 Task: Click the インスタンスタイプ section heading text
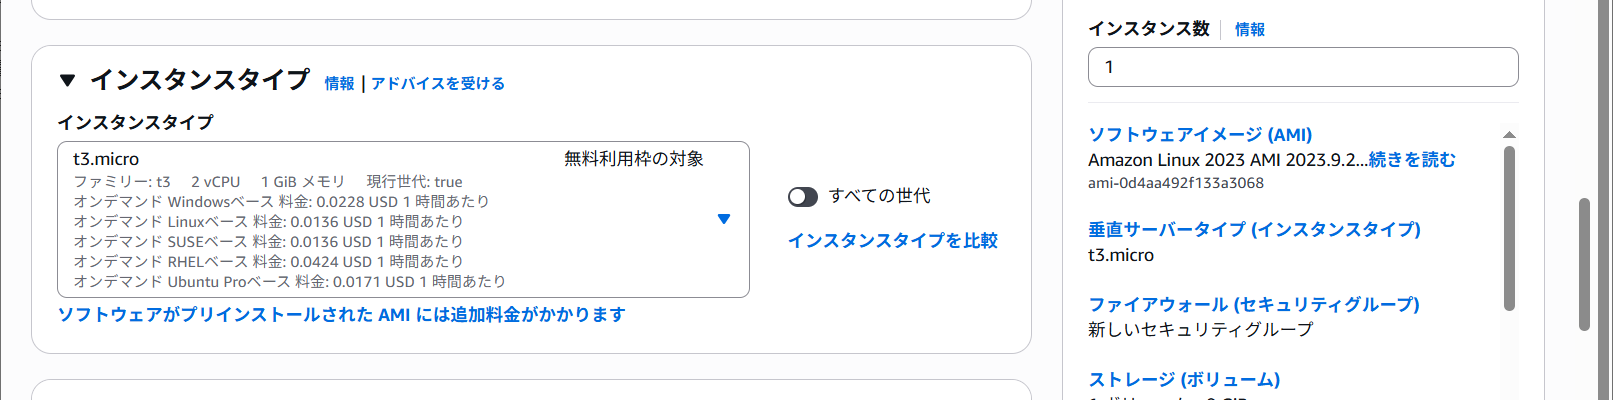pos(200,80)
